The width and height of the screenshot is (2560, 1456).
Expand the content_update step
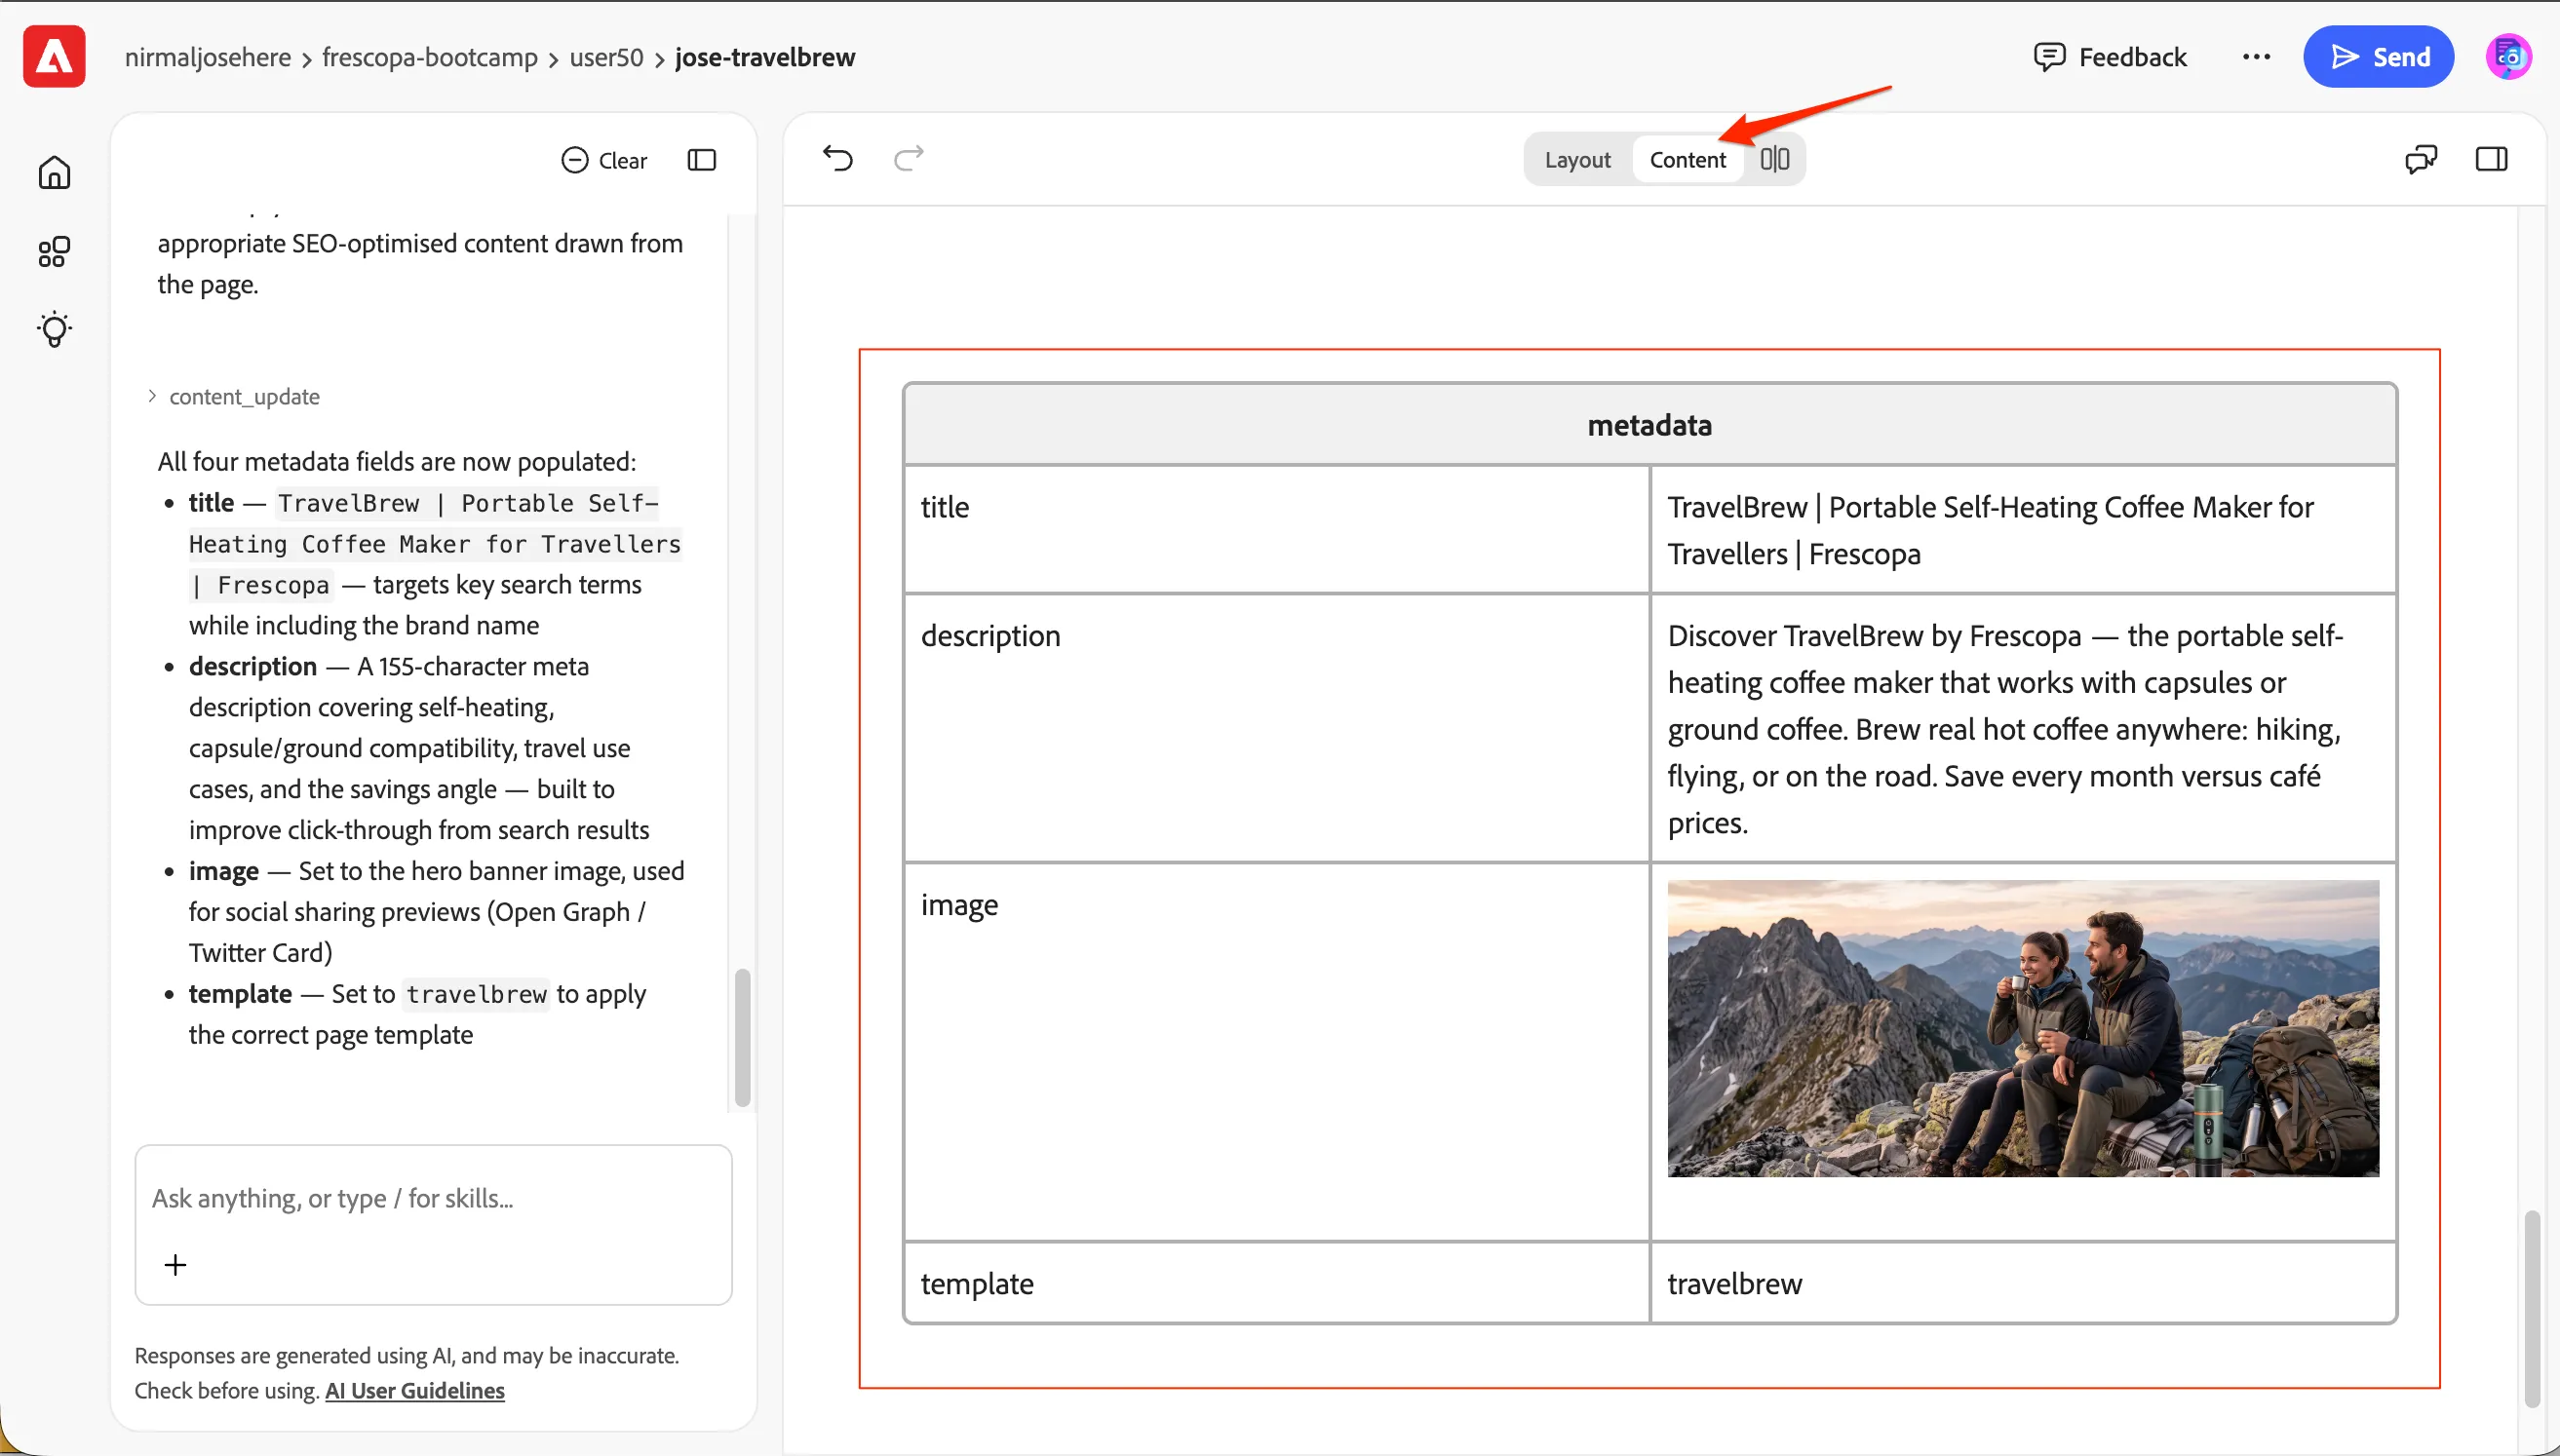point(234,396)
